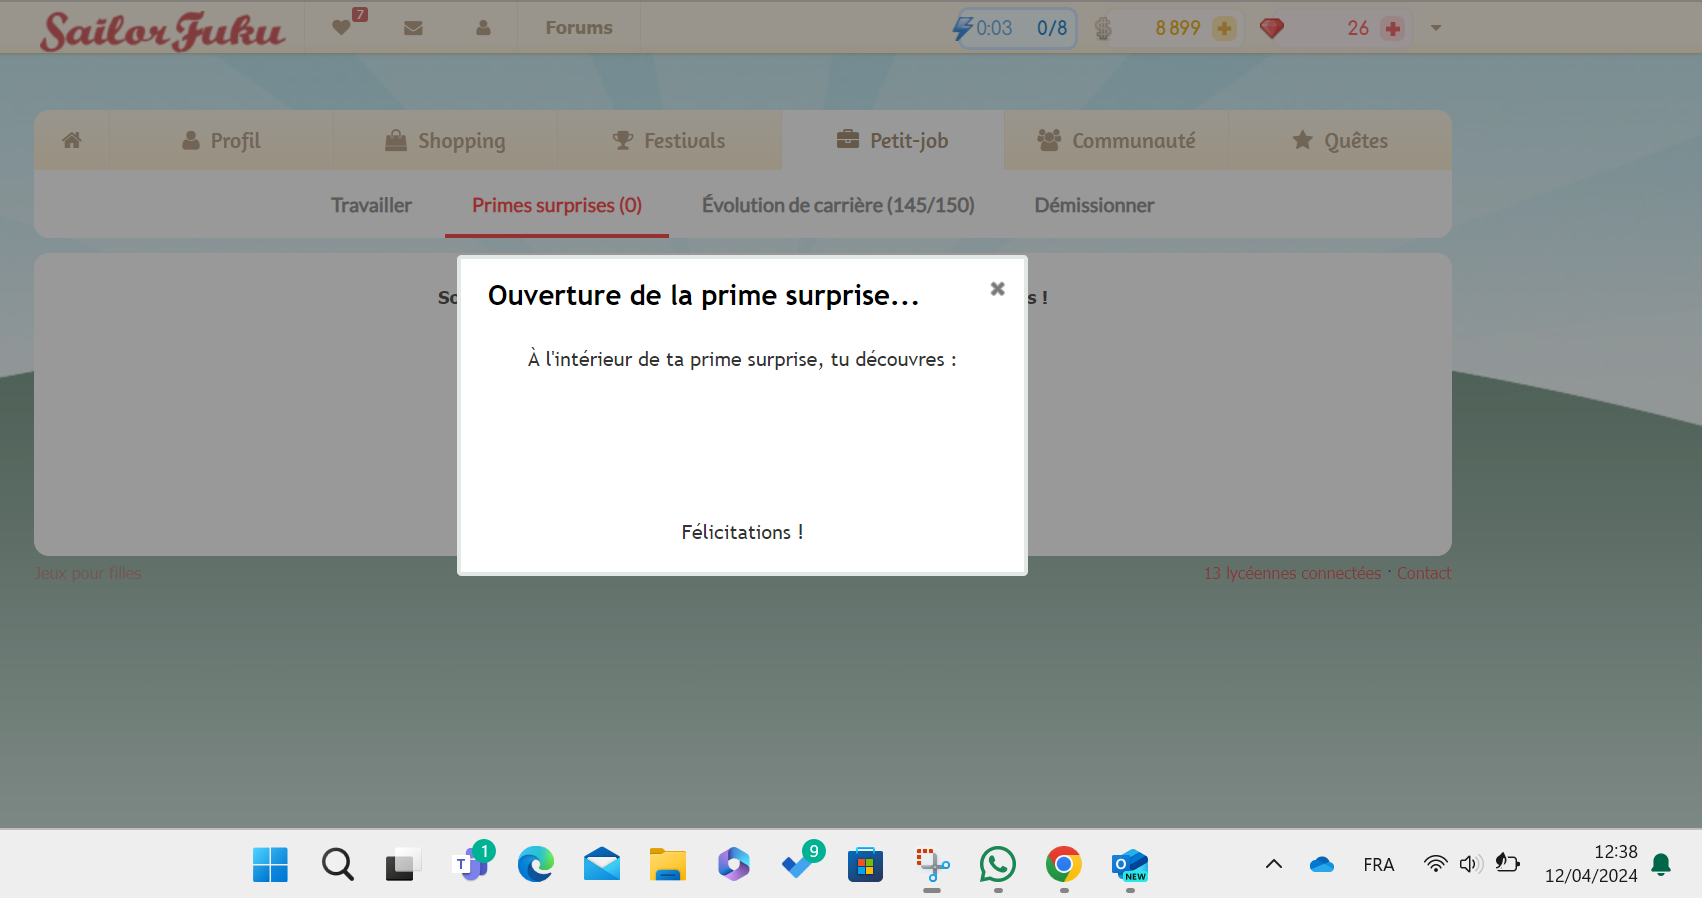Open Wi-Fi network tray icon

(x=1435, y=864)
